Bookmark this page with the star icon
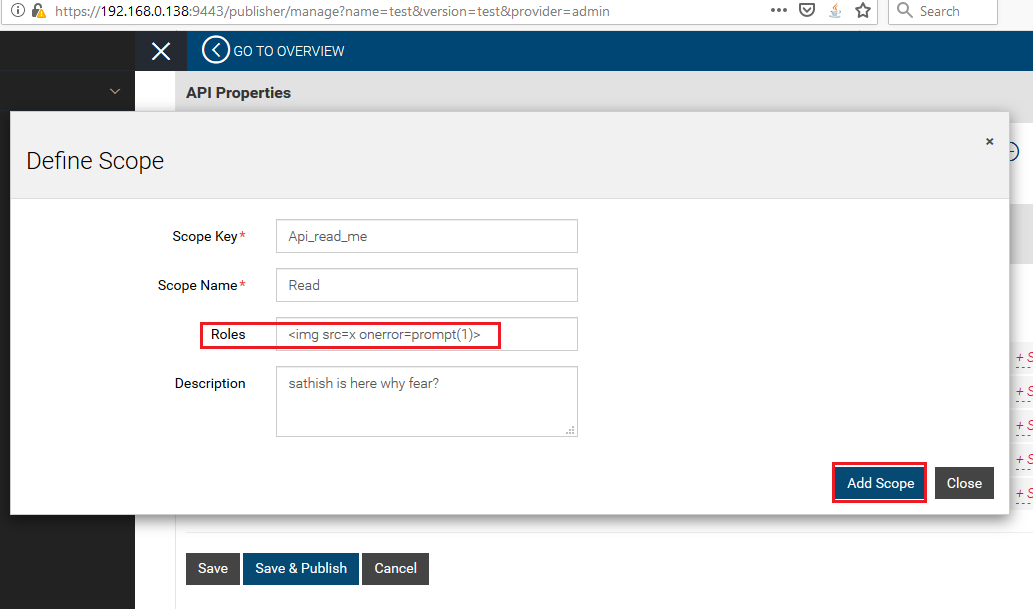The height and width of the screenshot is (609, 1033). click(863, 11)
